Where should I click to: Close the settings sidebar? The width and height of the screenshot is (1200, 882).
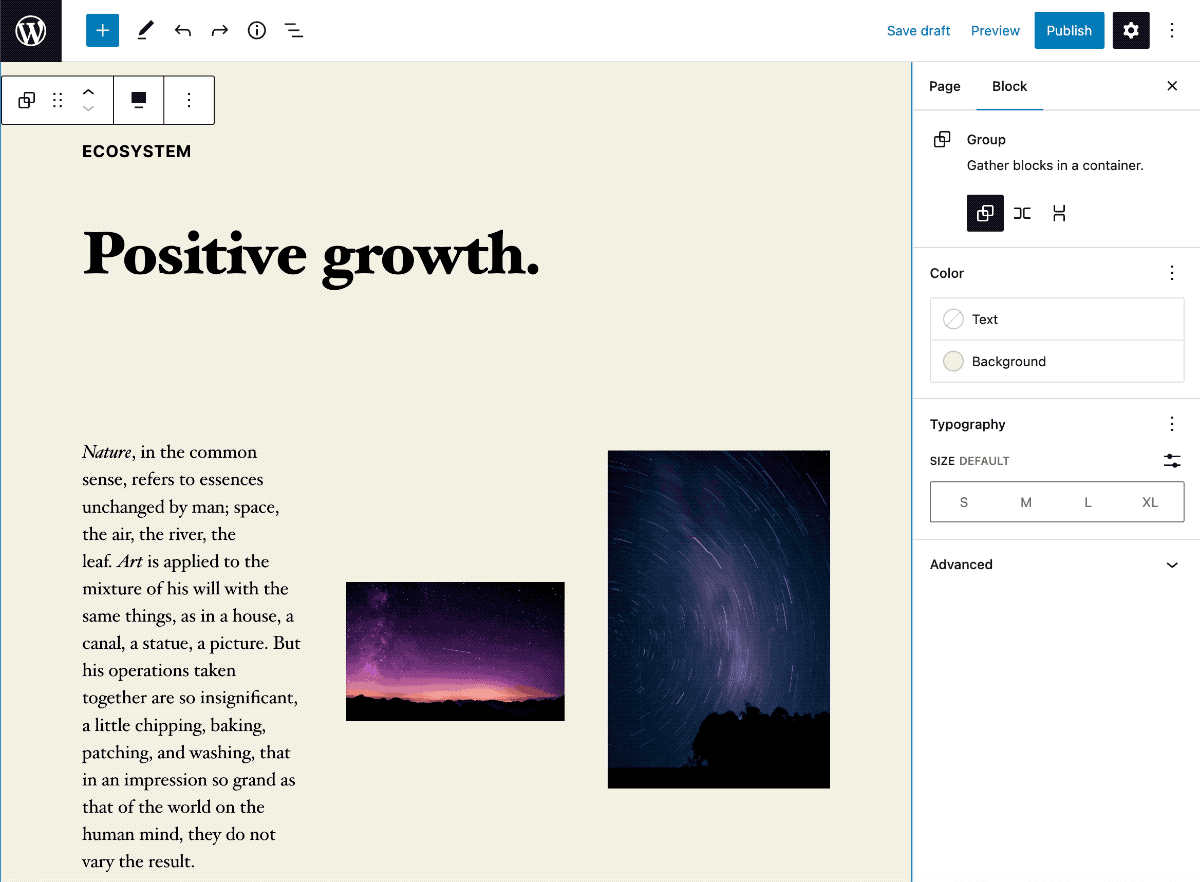coord(1172,86)
